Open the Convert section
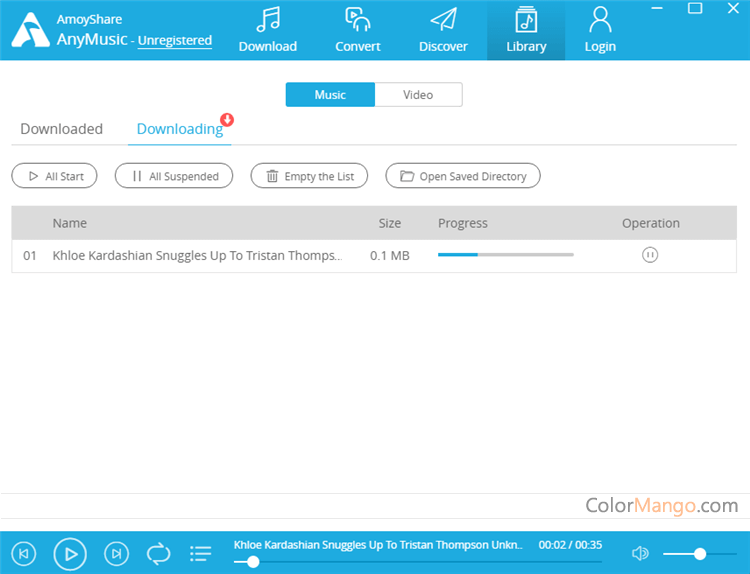 [357, 30]
